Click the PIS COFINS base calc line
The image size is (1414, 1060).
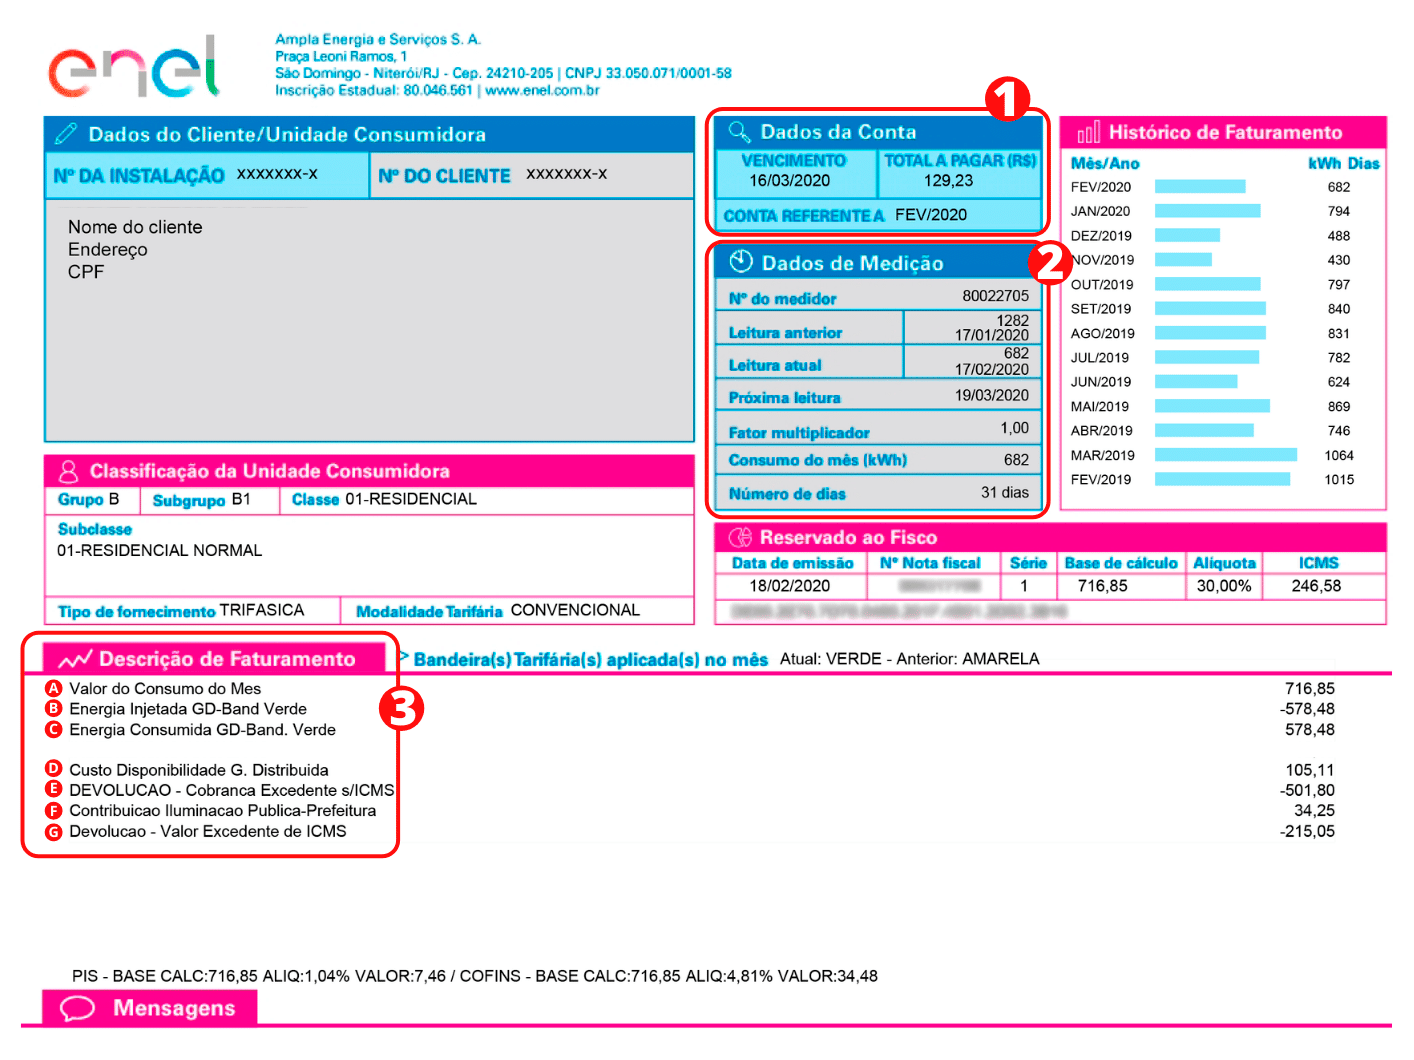coord(475,976)
